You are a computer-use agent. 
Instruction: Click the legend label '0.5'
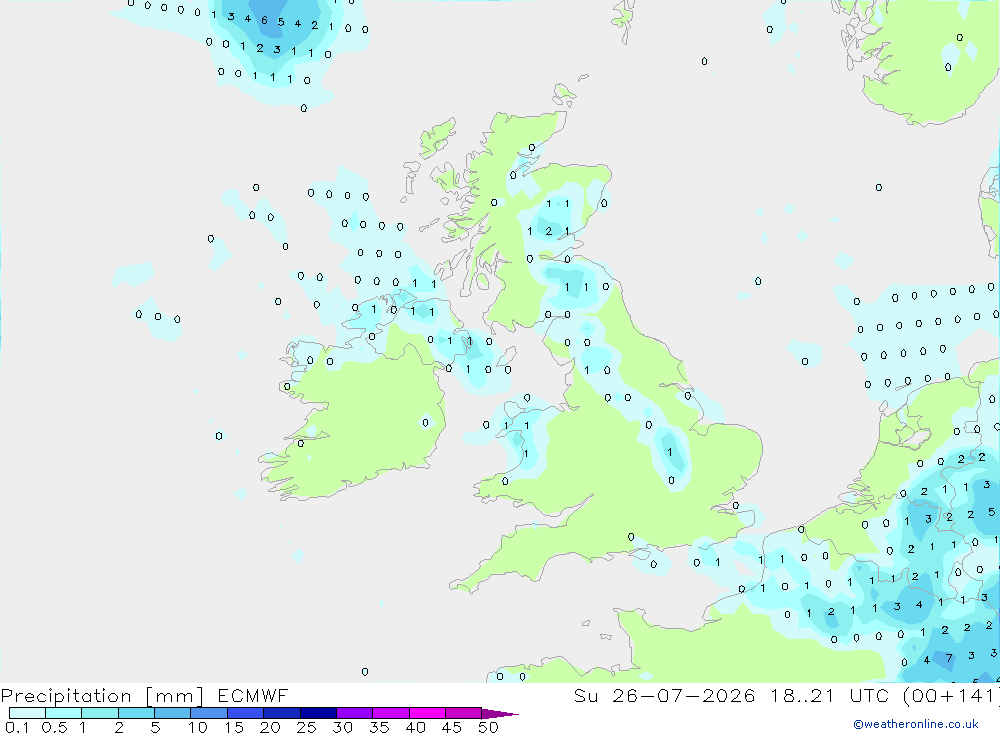tap(54, 727)
